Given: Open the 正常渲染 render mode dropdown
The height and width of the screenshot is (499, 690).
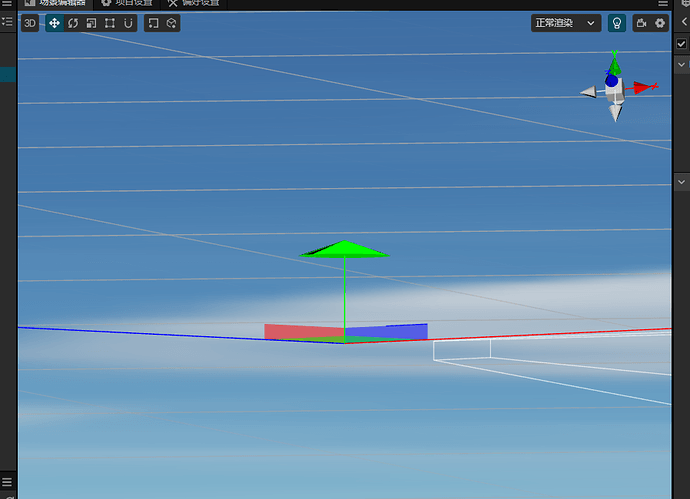Looking at the screenshot, I should [566, 23].
